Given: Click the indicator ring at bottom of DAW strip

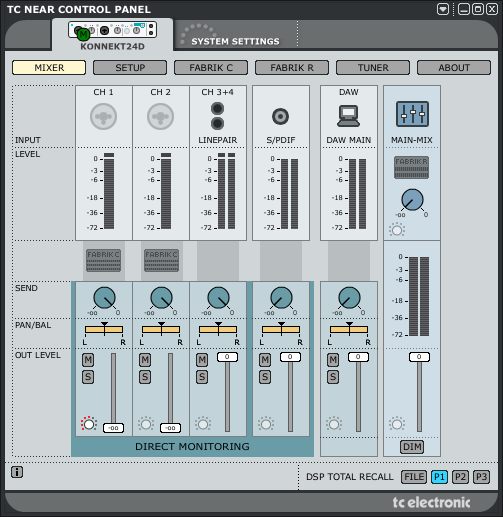Looking at the screenshot, I should (334, 424).
